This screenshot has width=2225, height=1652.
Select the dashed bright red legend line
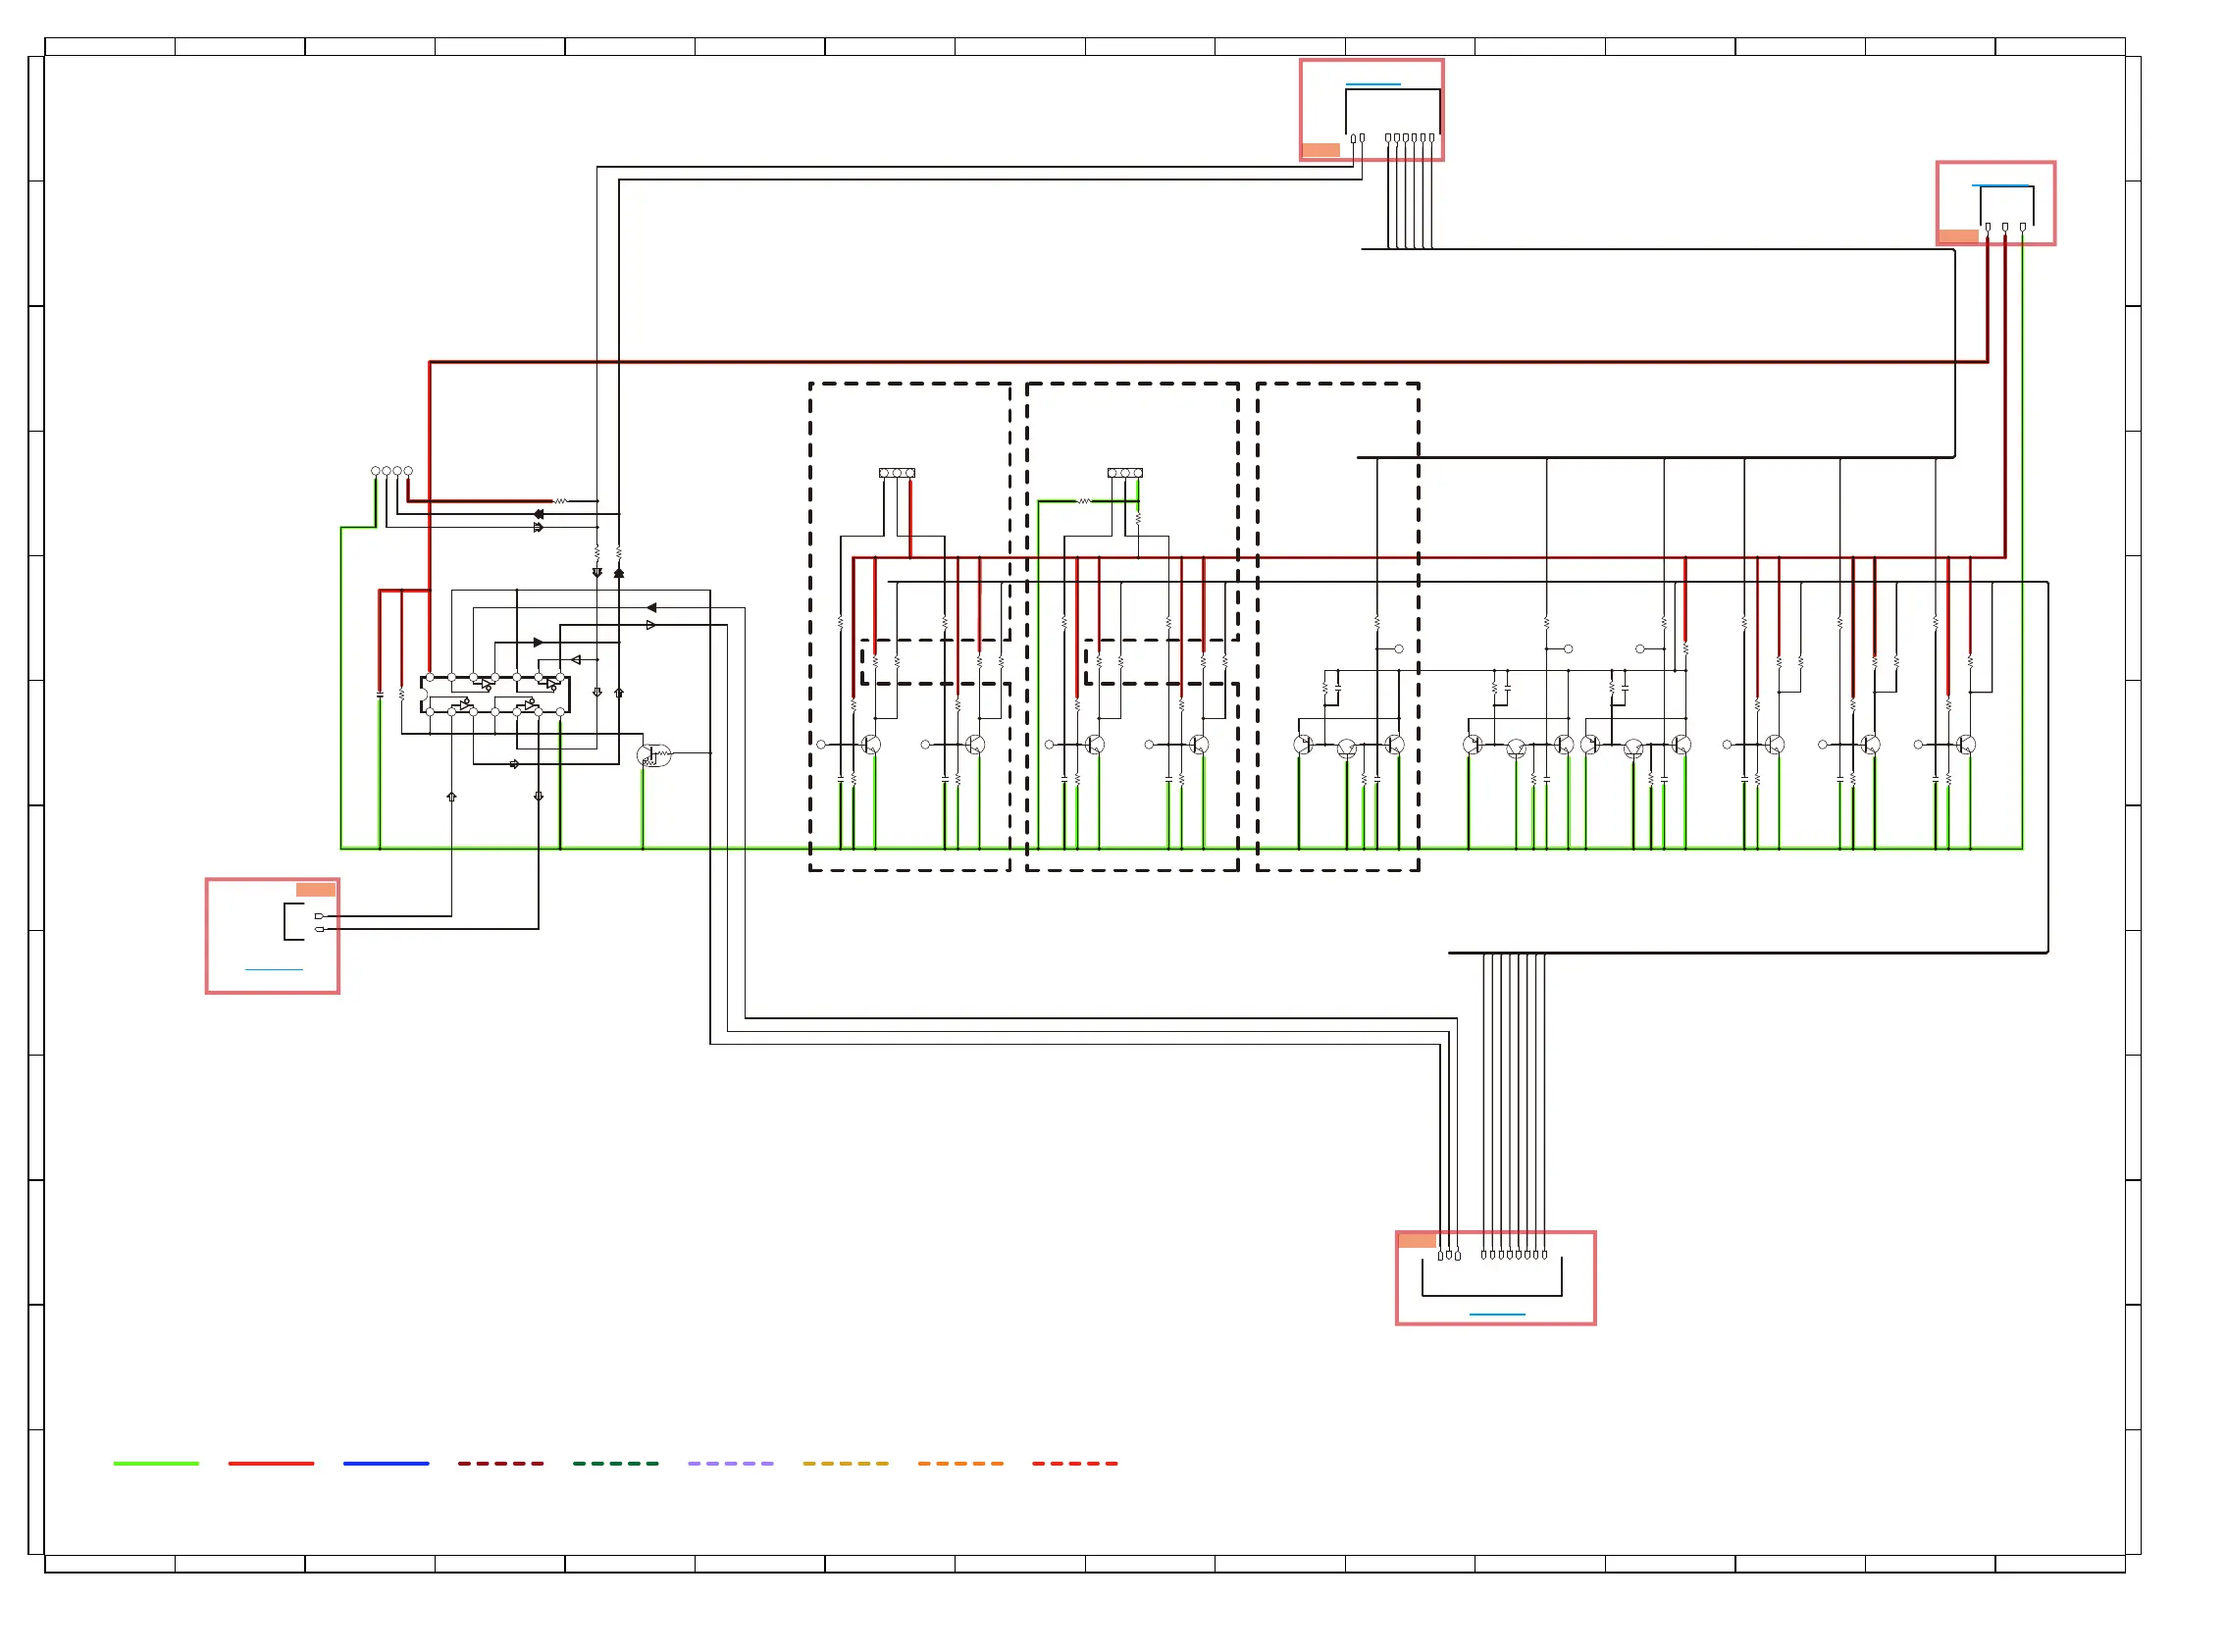tap(1075, 1463)
